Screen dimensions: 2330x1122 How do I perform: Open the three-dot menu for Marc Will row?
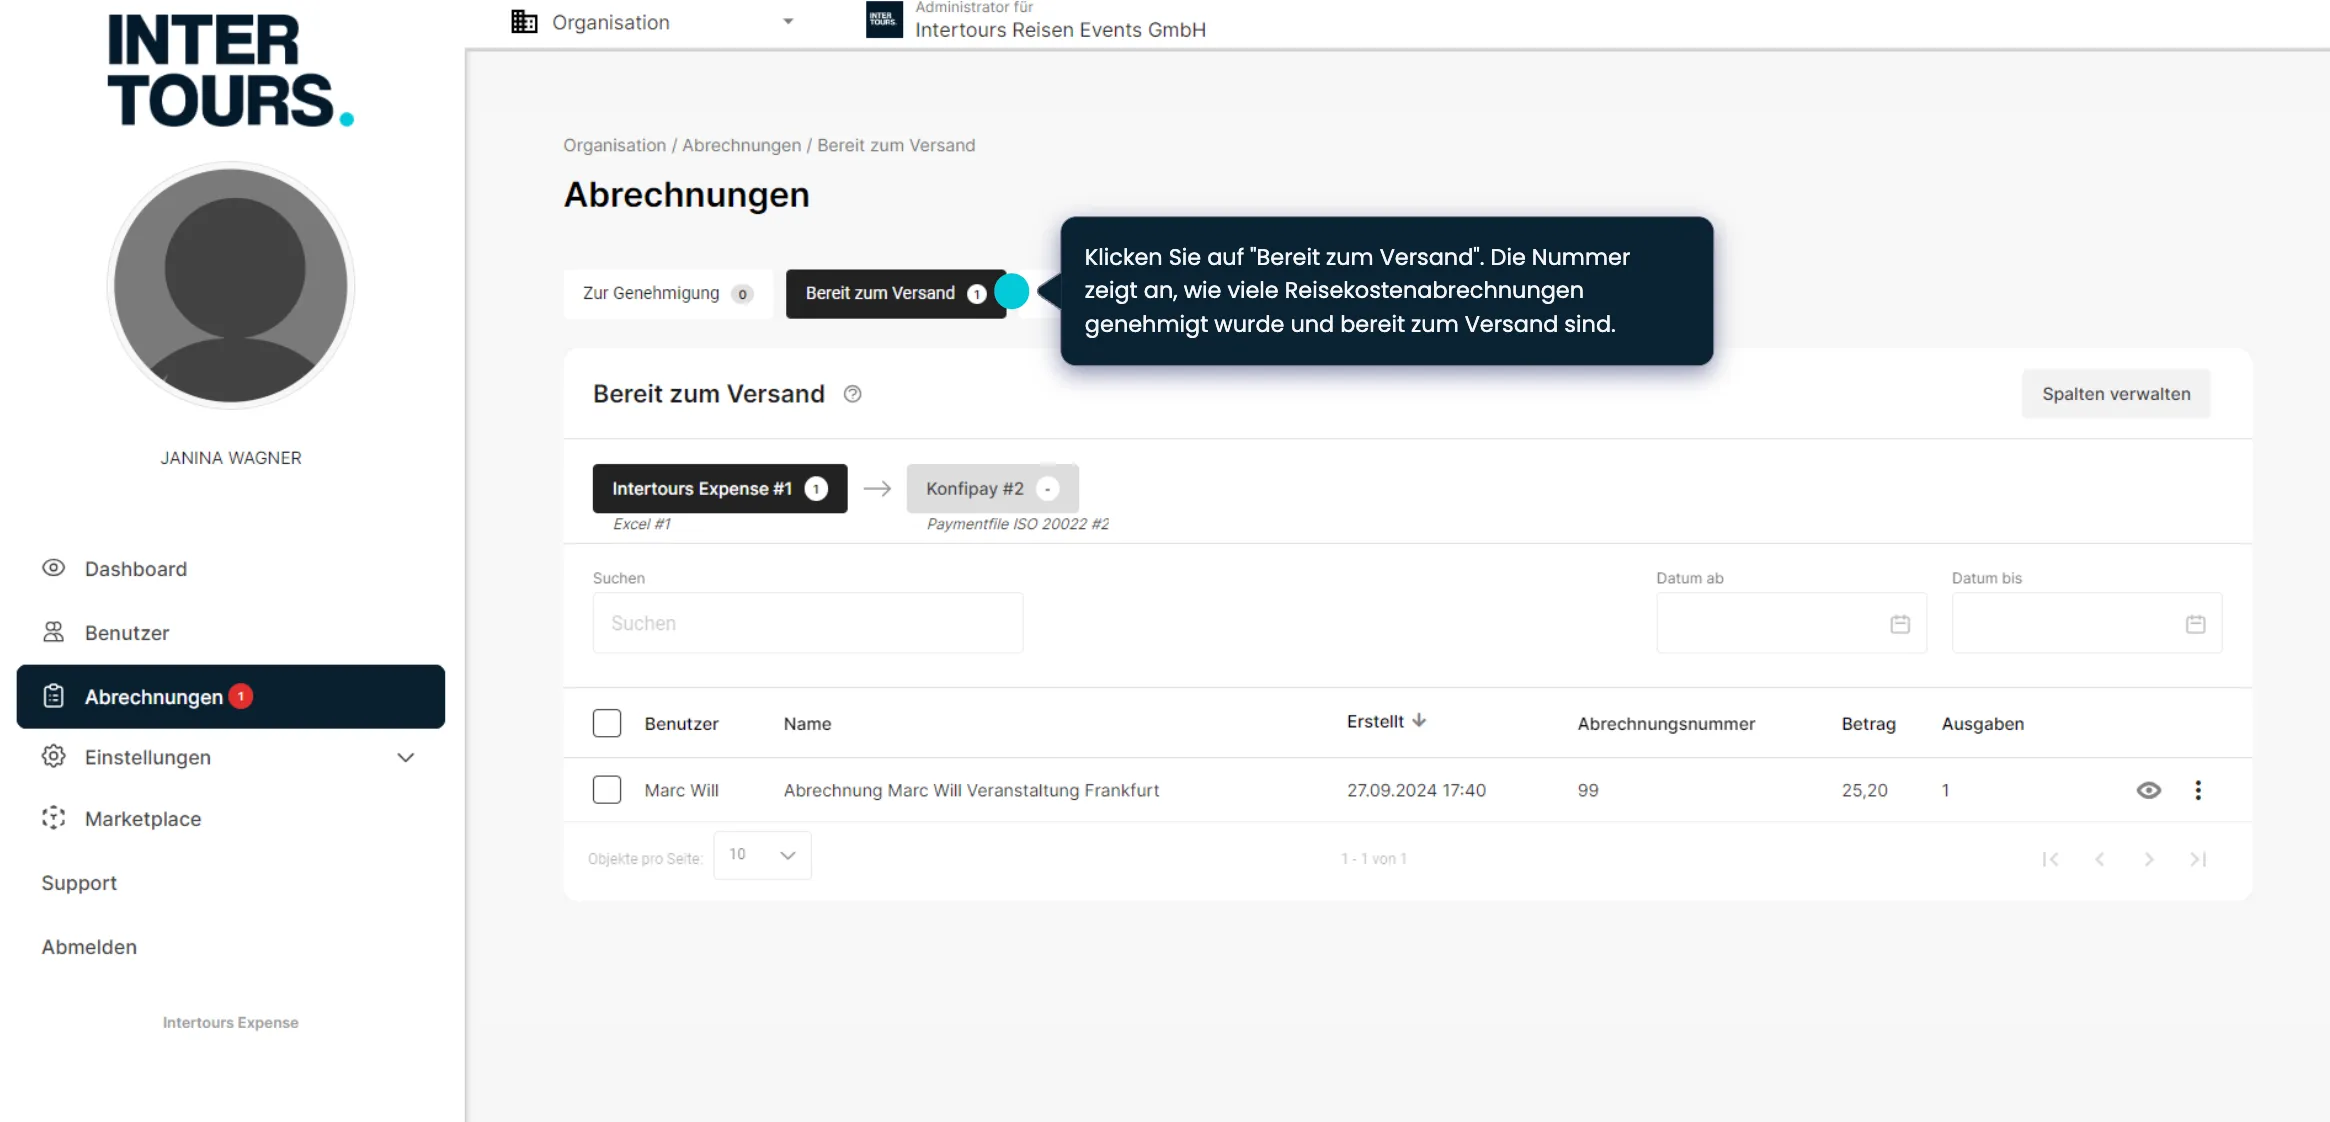[2197, 790]
